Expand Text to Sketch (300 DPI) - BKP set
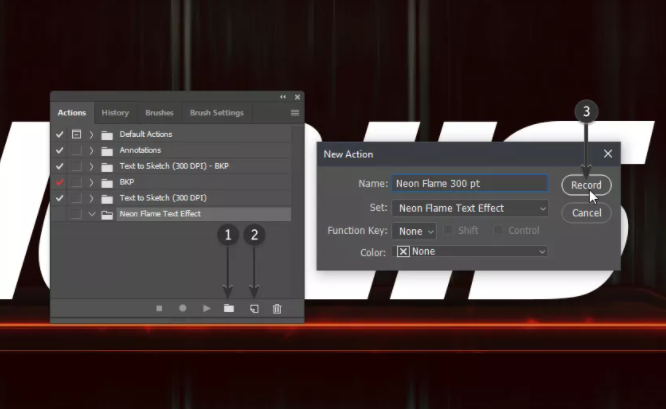The image size is (666, 409). pos(91,166)
